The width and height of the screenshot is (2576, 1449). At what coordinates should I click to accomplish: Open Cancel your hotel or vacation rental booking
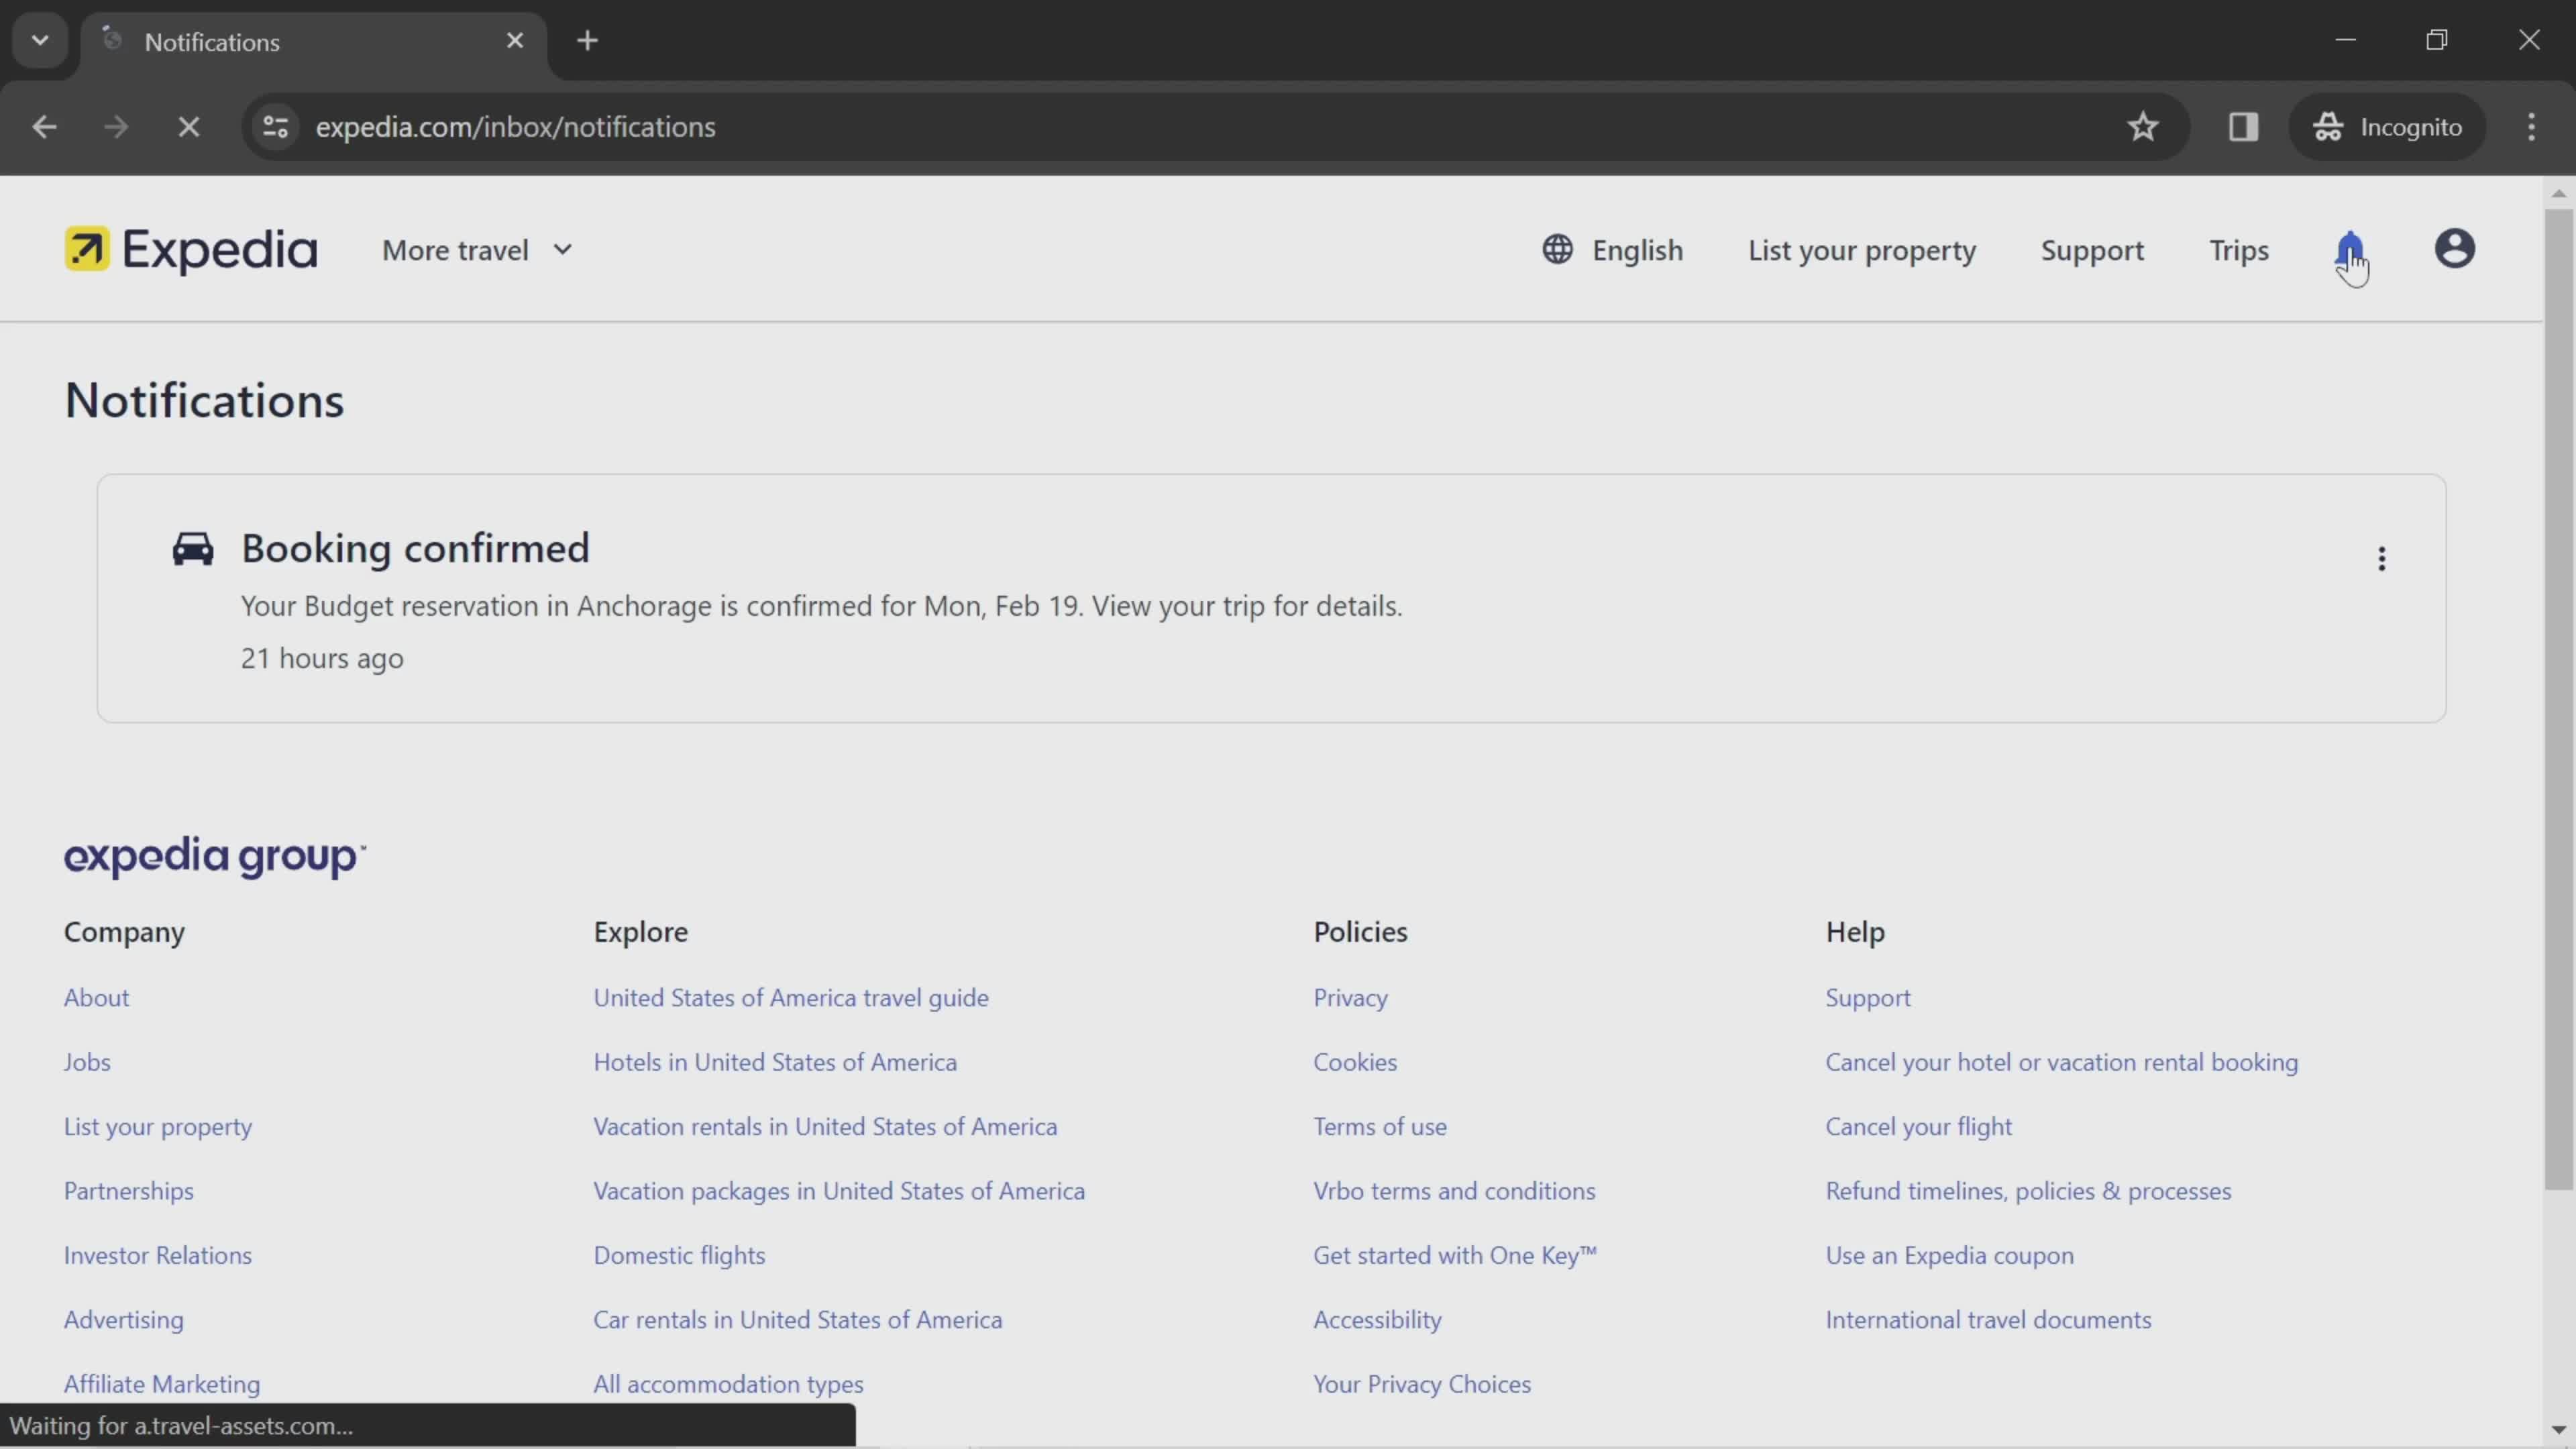click(2061, 1061)
